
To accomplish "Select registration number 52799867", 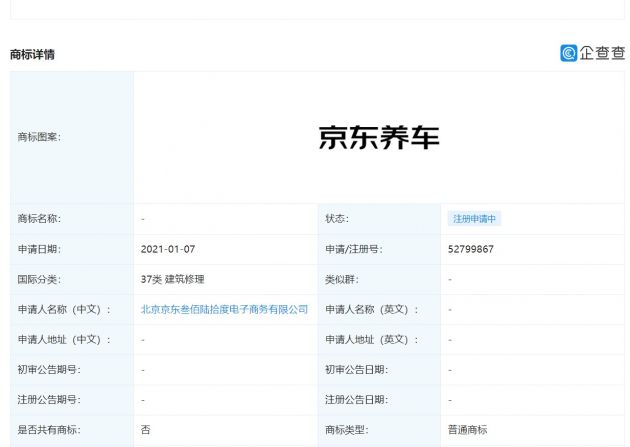I will click(470, 249).
